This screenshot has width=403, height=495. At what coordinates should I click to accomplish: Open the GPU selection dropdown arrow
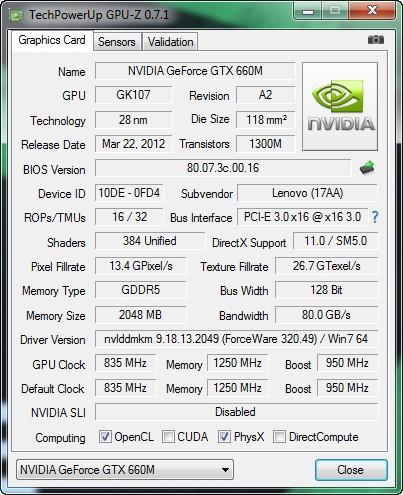[225, 470]
